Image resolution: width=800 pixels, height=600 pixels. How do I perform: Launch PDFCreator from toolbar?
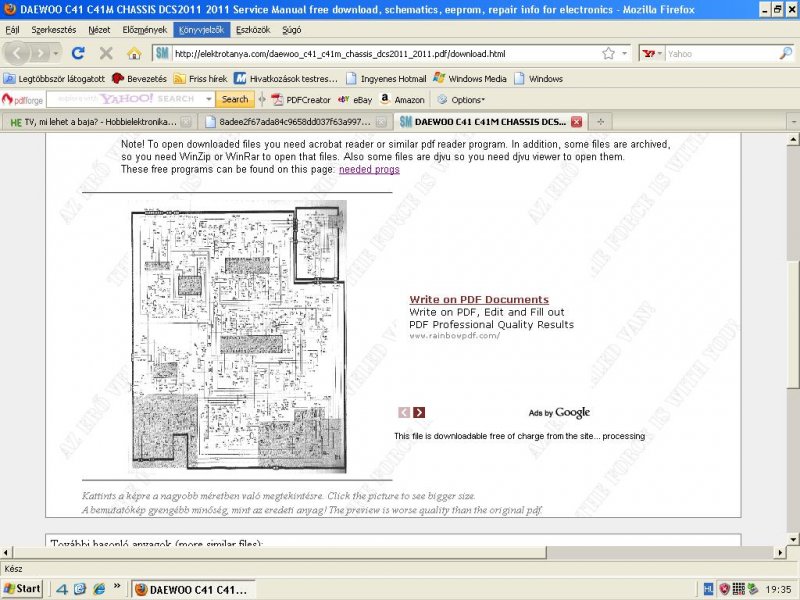pos(301,100)
